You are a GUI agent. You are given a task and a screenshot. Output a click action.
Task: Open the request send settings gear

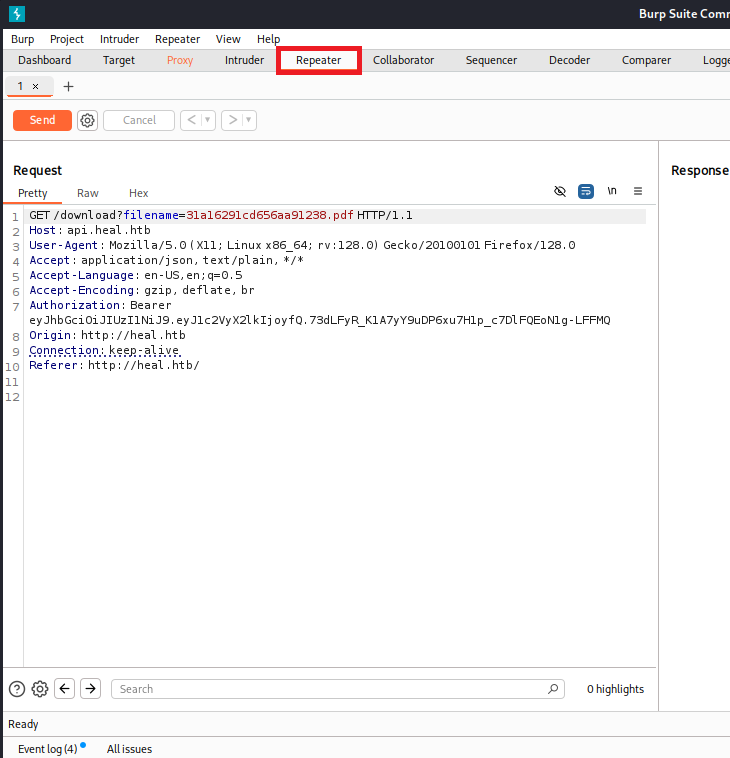88,120
